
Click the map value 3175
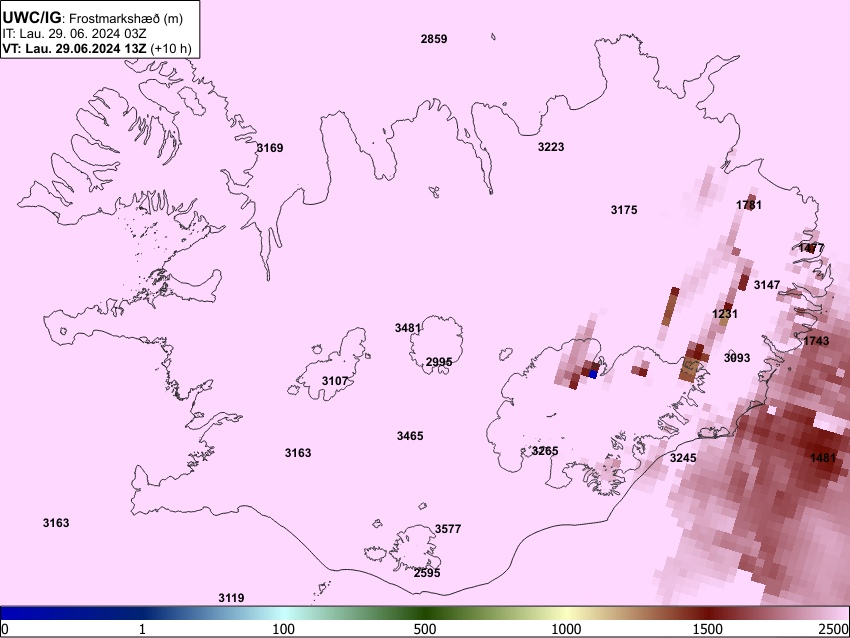pos(624,210)
